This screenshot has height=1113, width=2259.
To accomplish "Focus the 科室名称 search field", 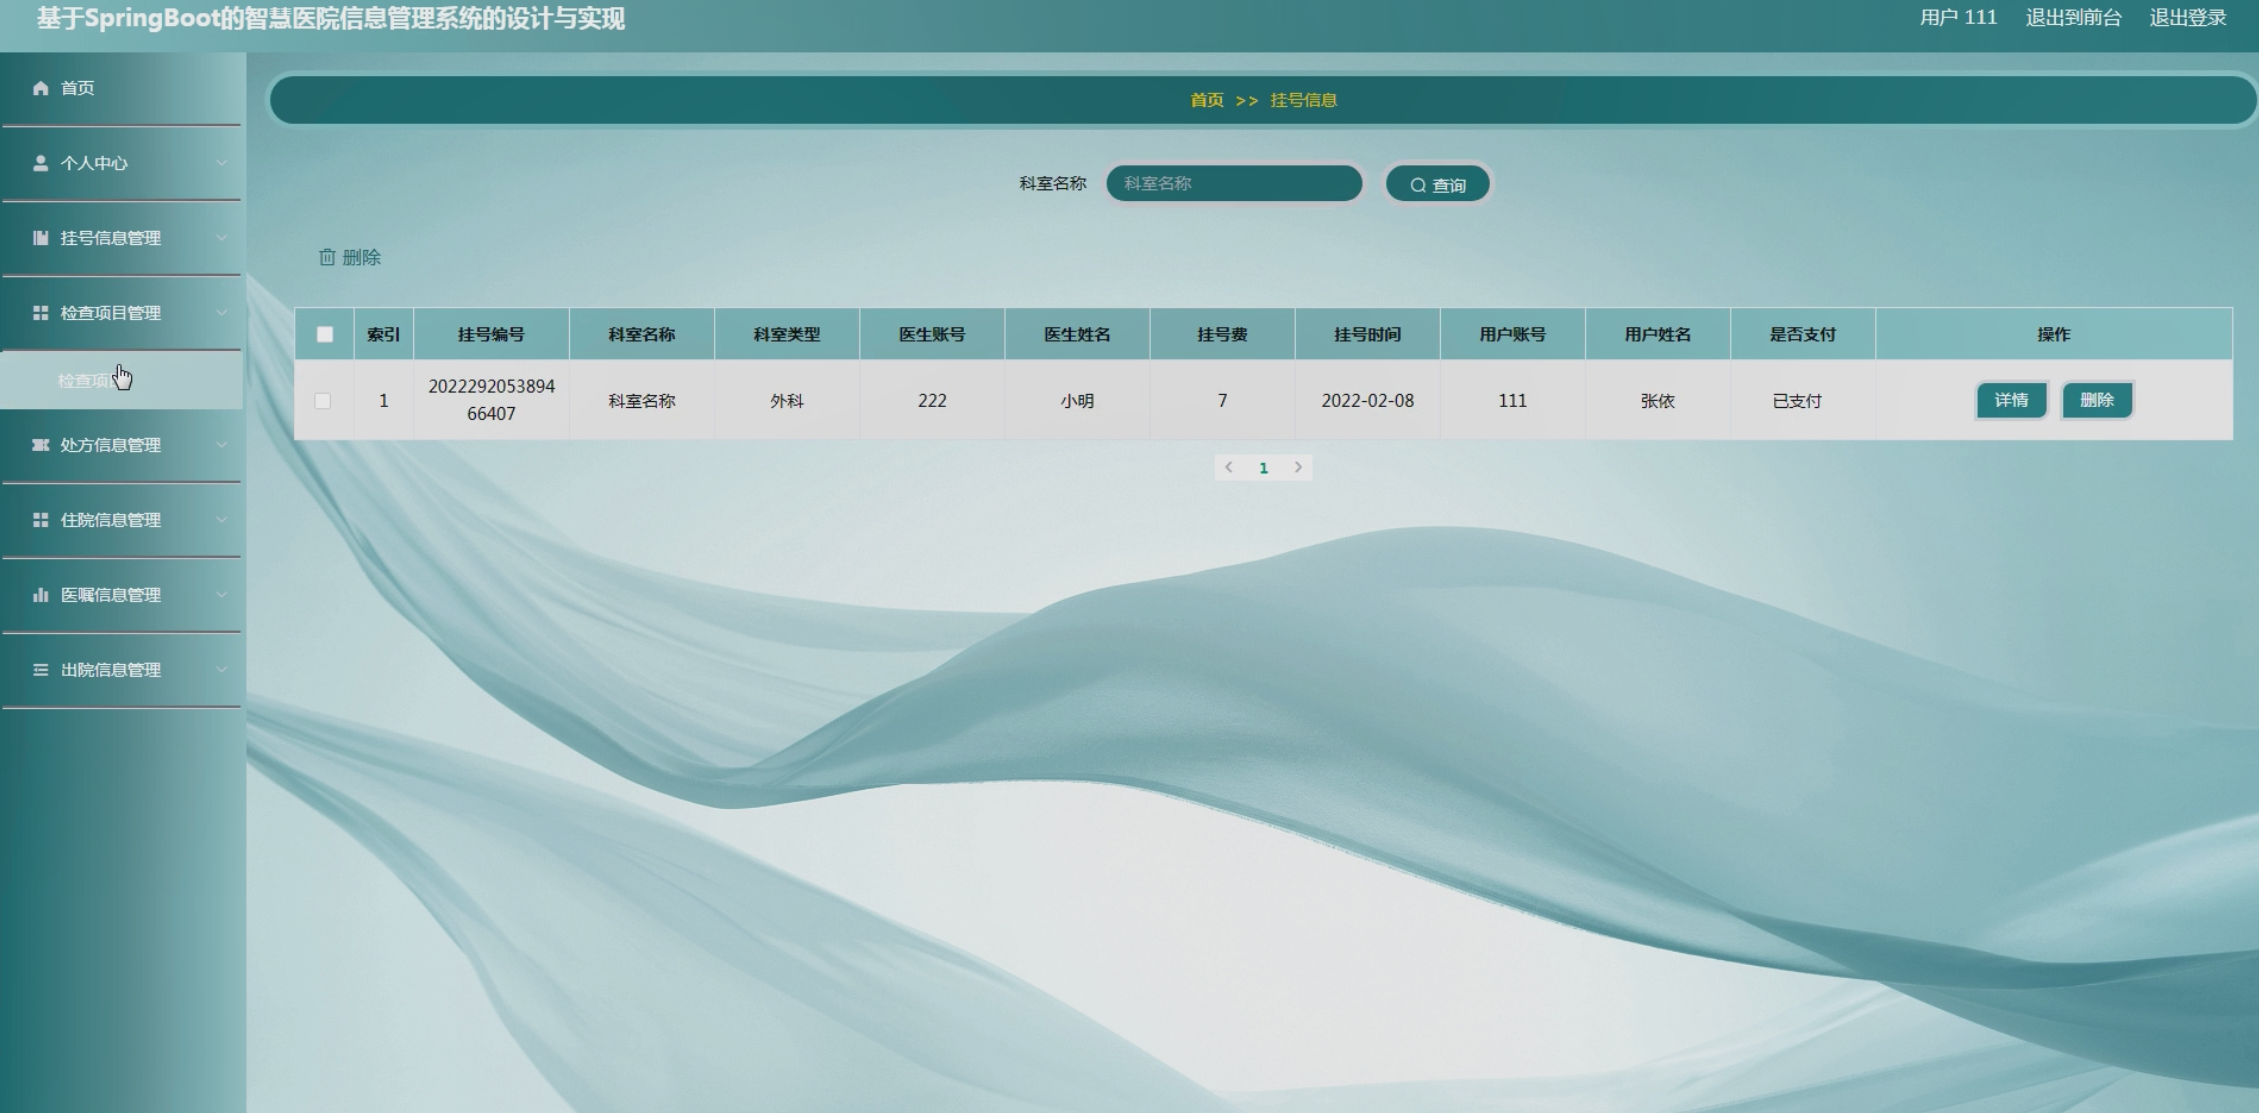I will (1233, 184).
